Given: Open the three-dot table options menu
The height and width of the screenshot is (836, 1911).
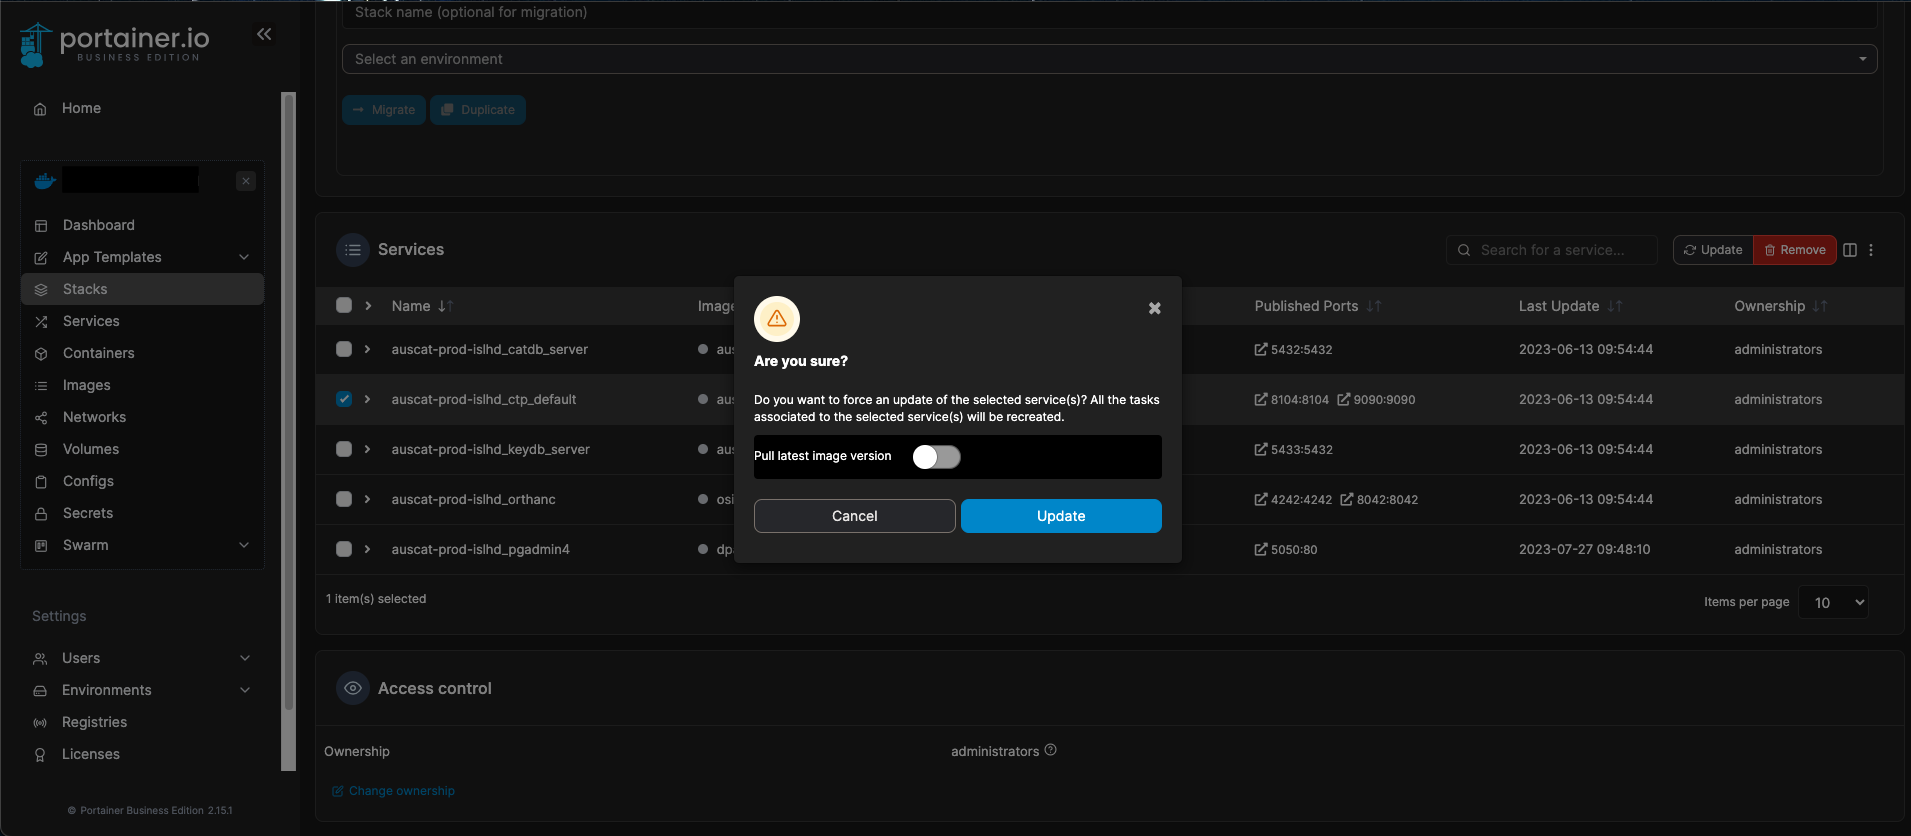Looking at the screenshot, I should 1871,250.
